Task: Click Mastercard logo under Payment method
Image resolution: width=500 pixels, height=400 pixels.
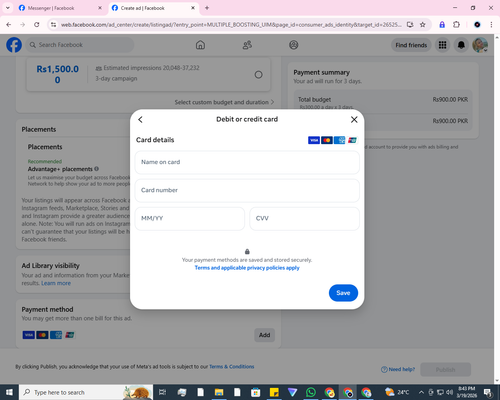Action: coord(42,335)
